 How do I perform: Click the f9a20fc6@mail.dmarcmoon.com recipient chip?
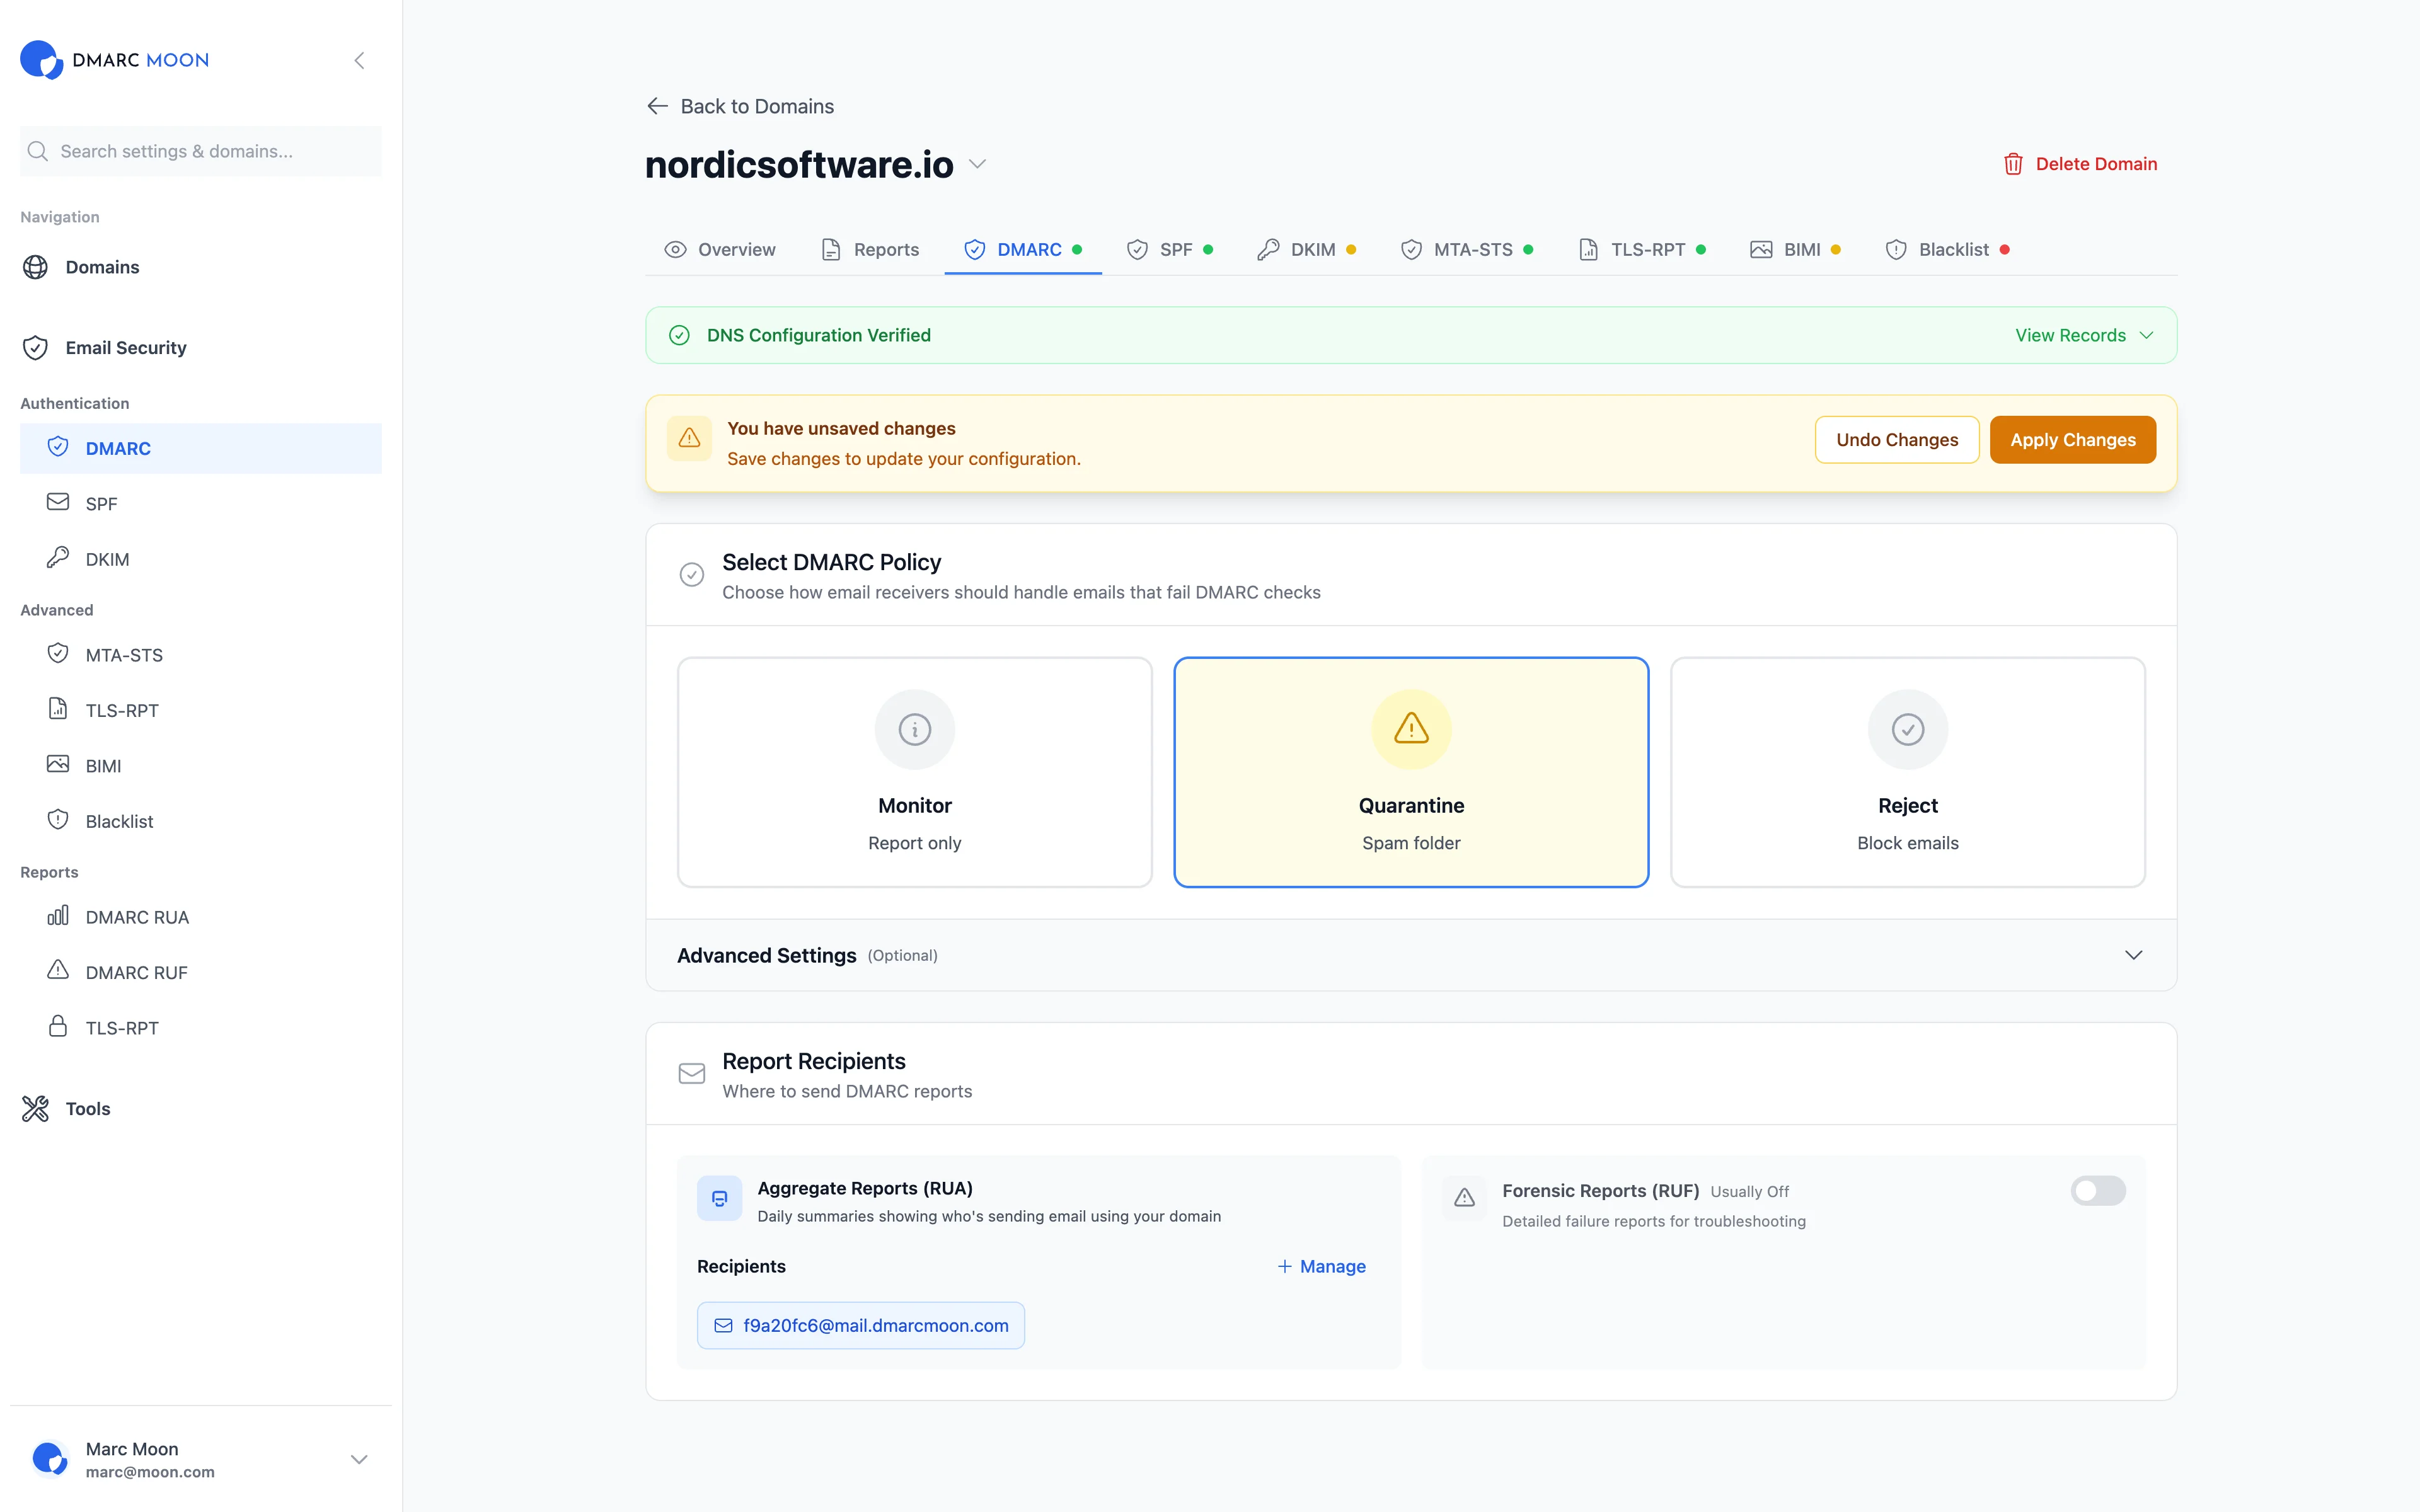tap(860, 1325)
